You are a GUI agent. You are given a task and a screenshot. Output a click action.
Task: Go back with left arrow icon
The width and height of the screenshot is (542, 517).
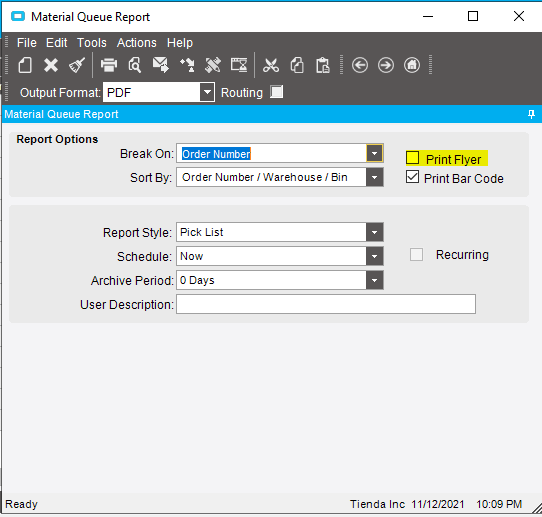tap(360, 65)
